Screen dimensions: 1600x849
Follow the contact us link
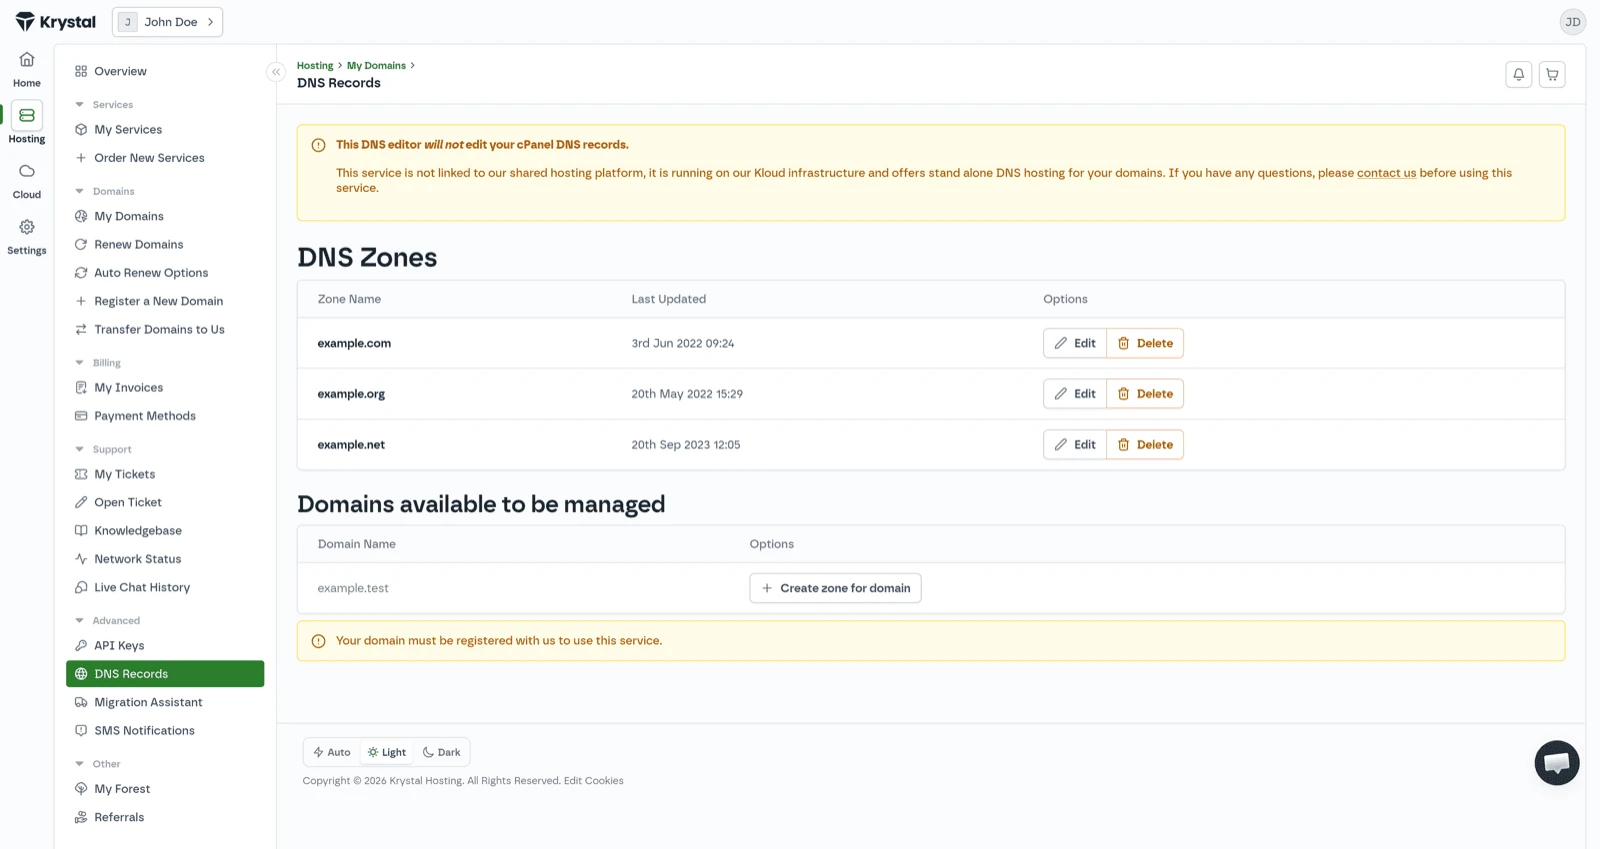click(1386, 173)
